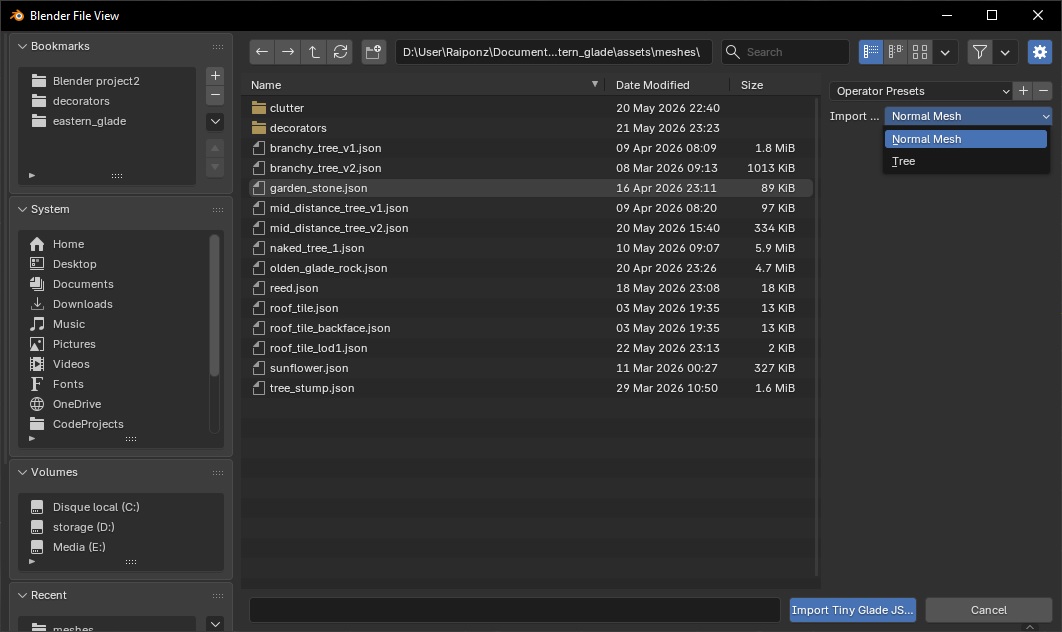Open filter settings dropdown
This screenshot has width=1062, height=632.
[x=1005, y=52]
